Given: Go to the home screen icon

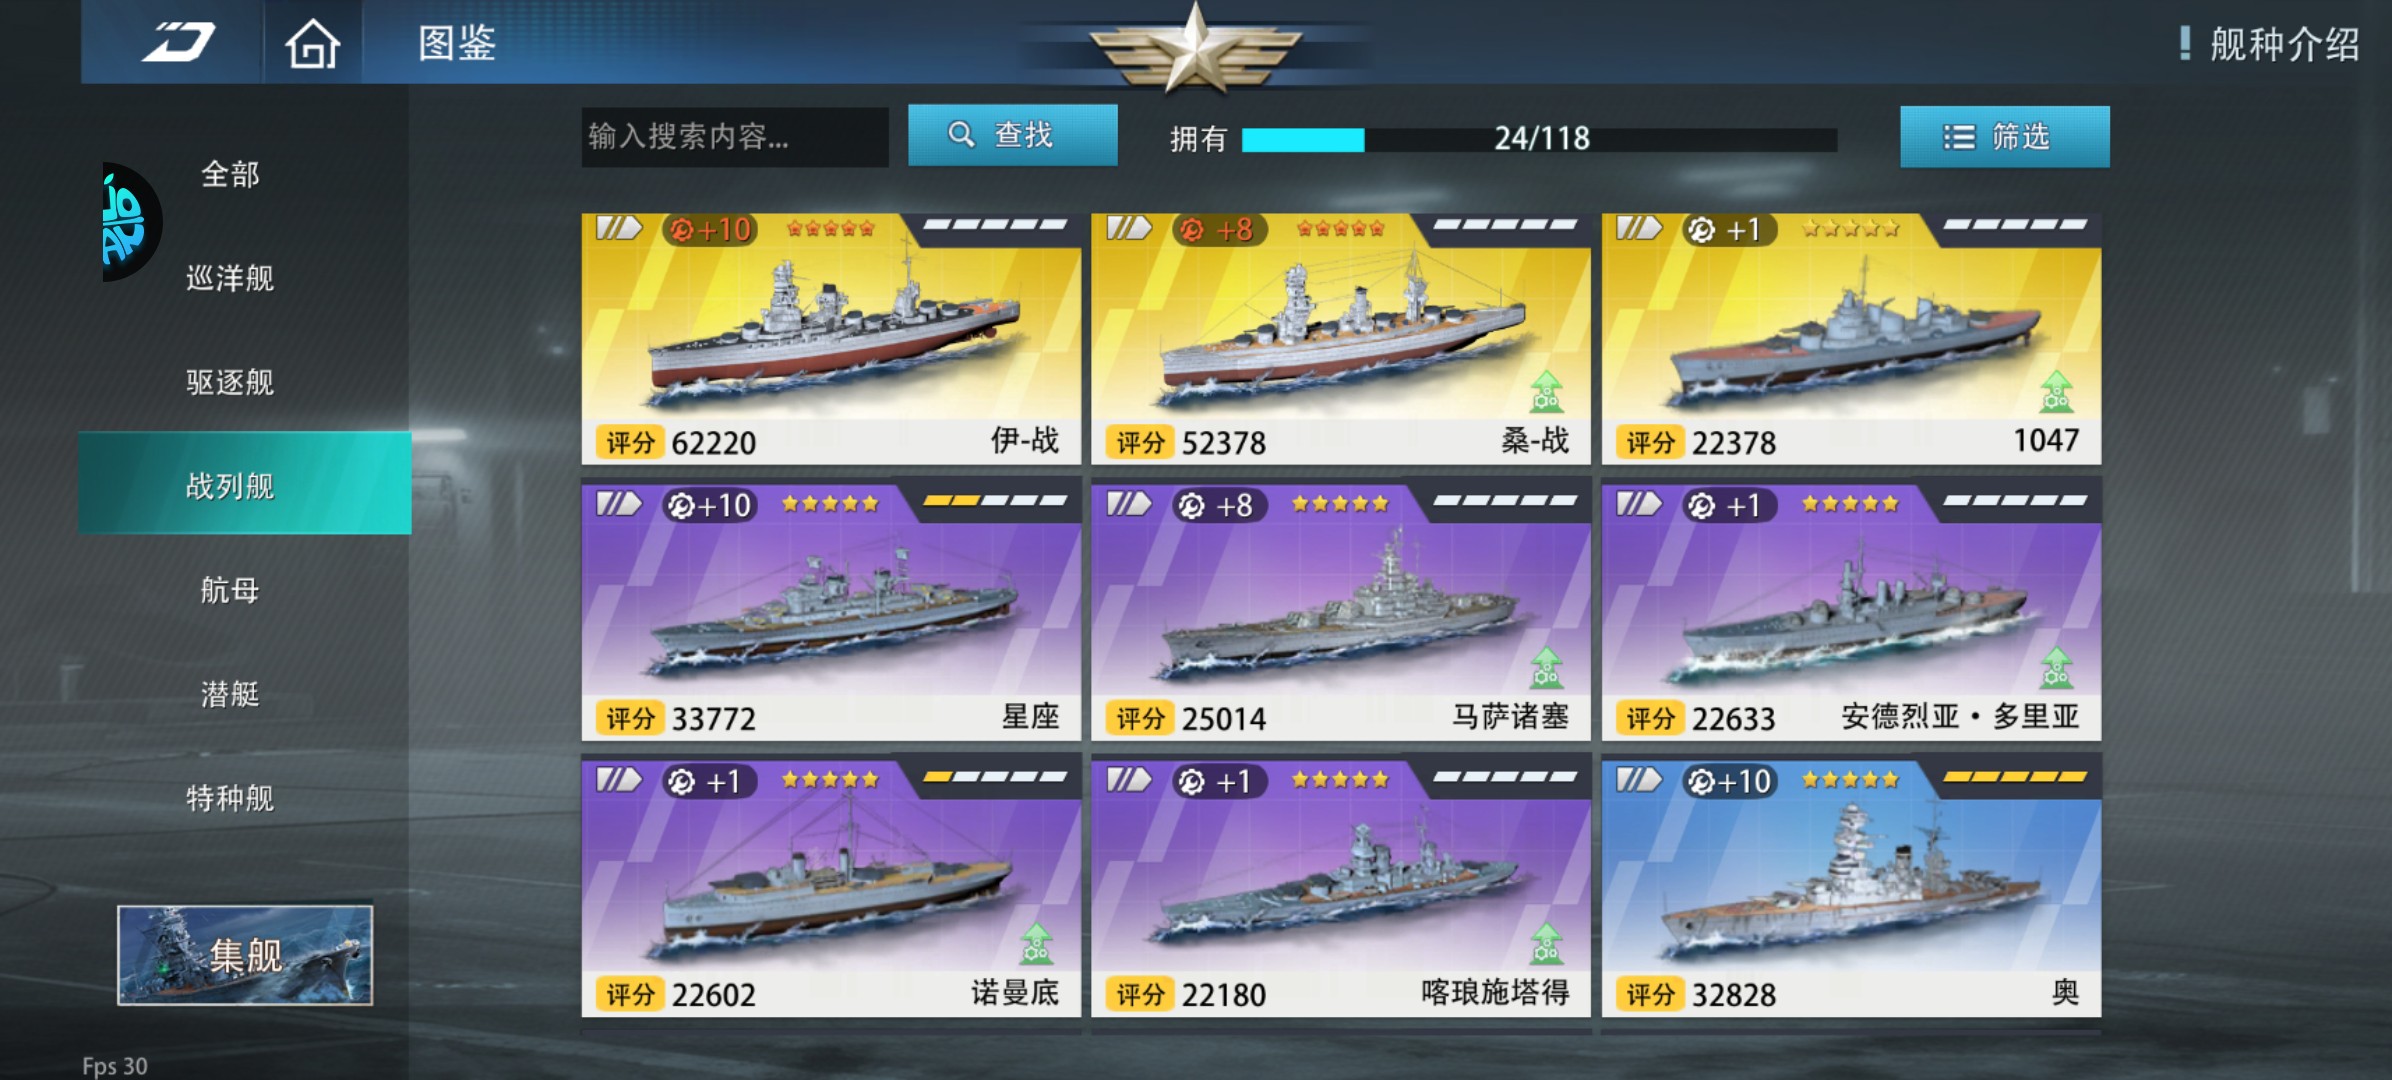Looking at the screenshot, I should [x=313, y=43].
